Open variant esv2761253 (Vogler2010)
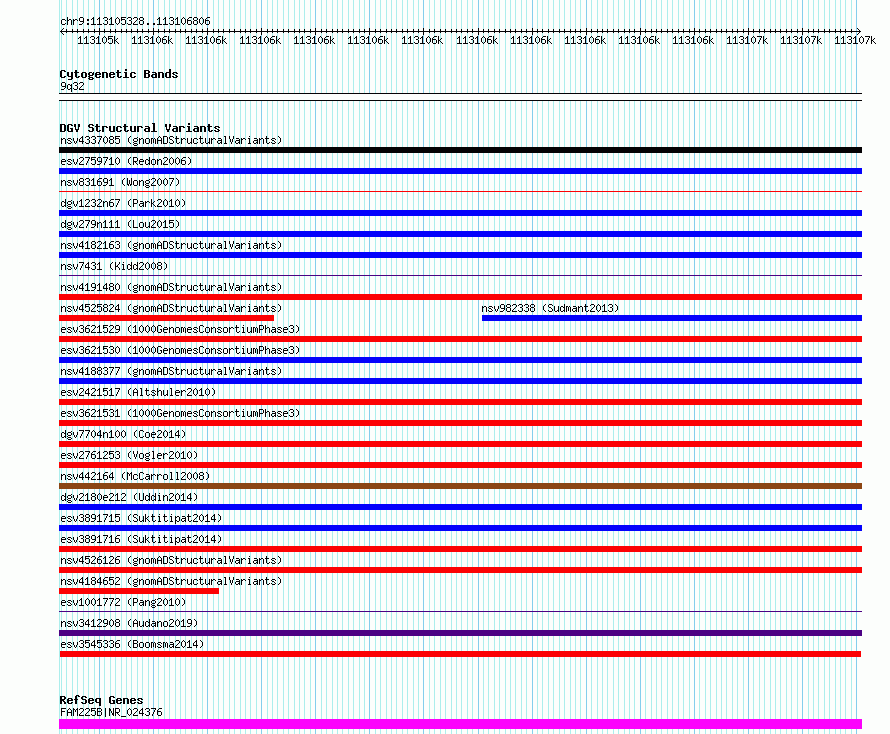This screenshot has height=734, width=890. [x=129, y=455]
